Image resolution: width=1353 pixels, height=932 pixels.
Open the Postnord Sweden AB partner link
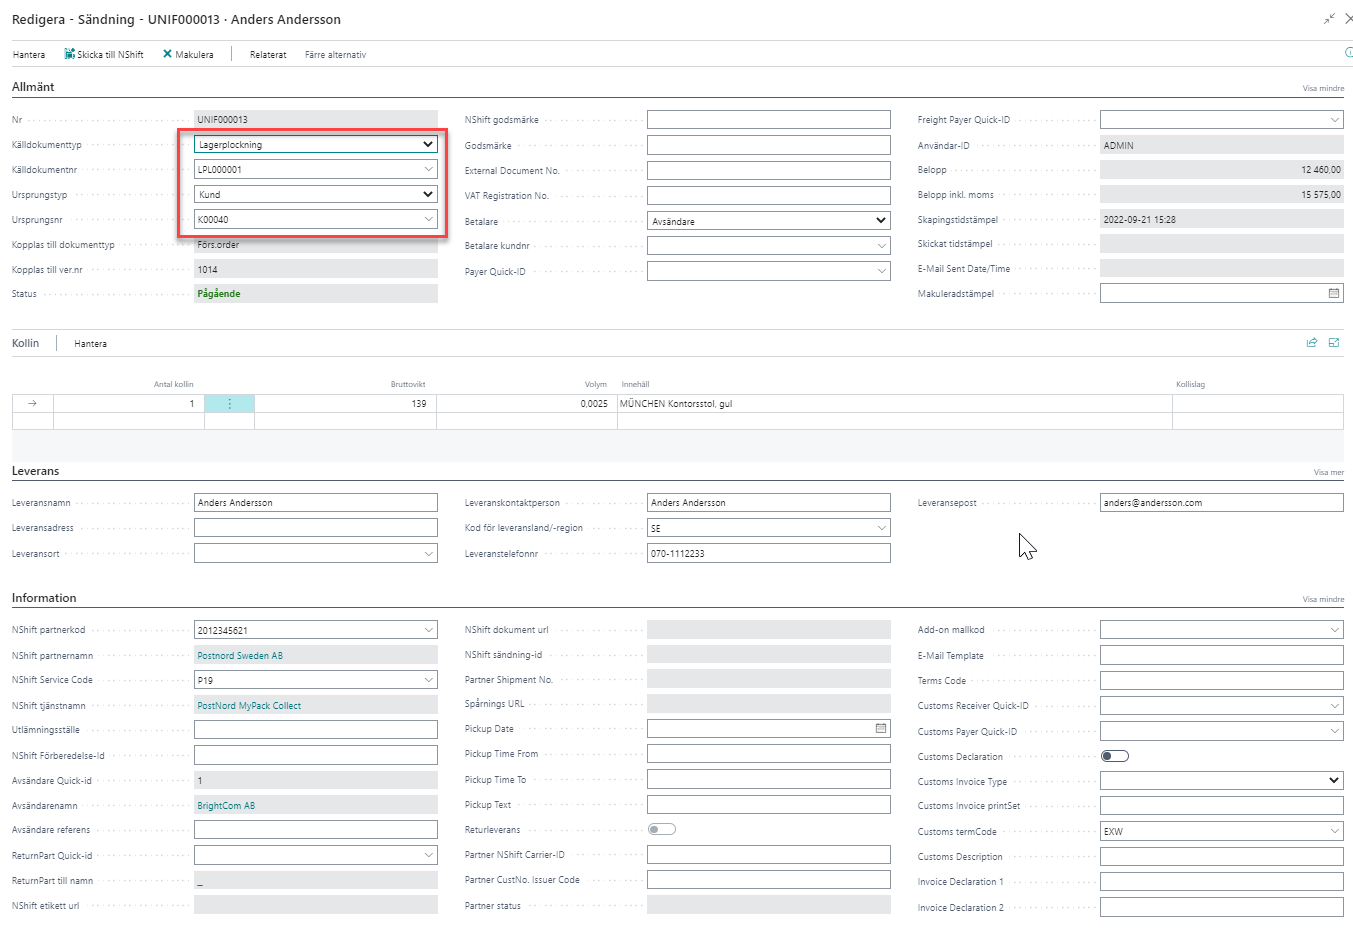[x=240, y=656]
